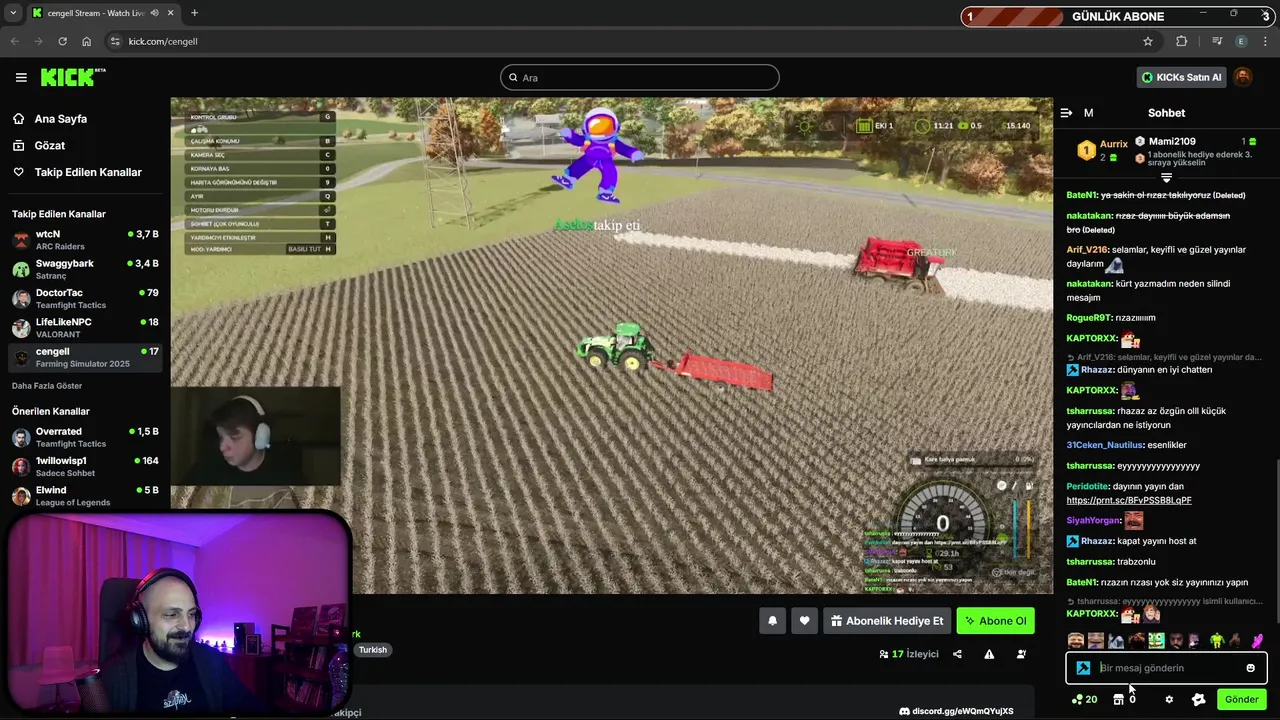The image size is (1280, 720).
Task: Open the 1willowisp1 recommended channel
Action: pyautogui.click(x=85, y=466)
